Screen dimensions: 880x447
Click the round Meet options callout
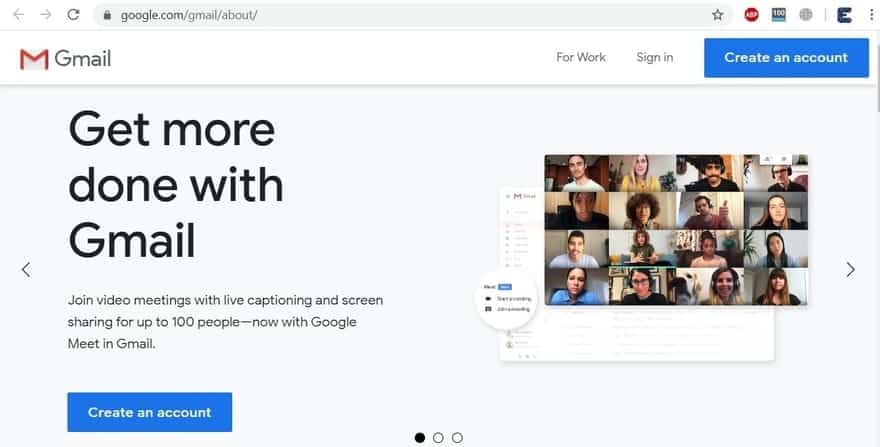click(507, 300)
